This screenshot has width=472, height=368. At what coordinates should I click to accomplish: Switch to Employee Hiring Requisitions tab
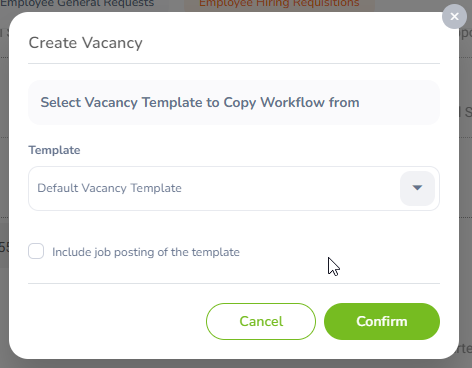coord(279,4)
